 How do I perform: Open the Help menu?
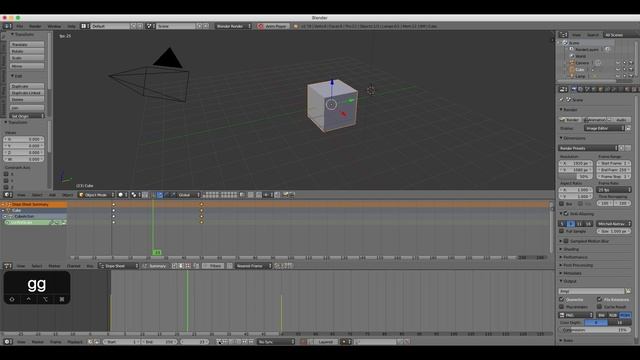[71, 26]
